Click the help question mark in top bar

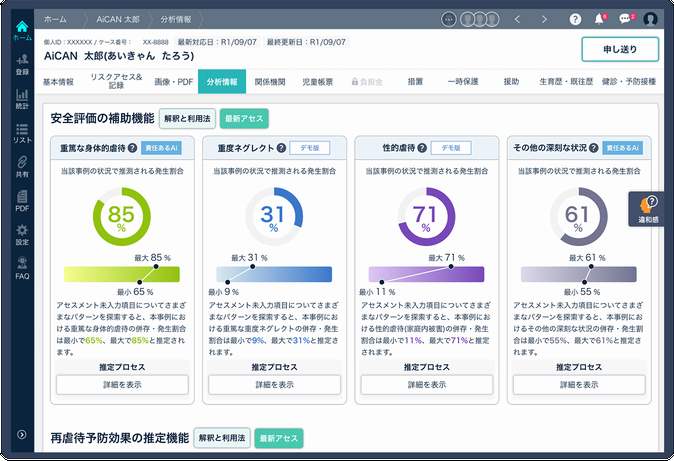pyautogui.click(x=575, y=19)
